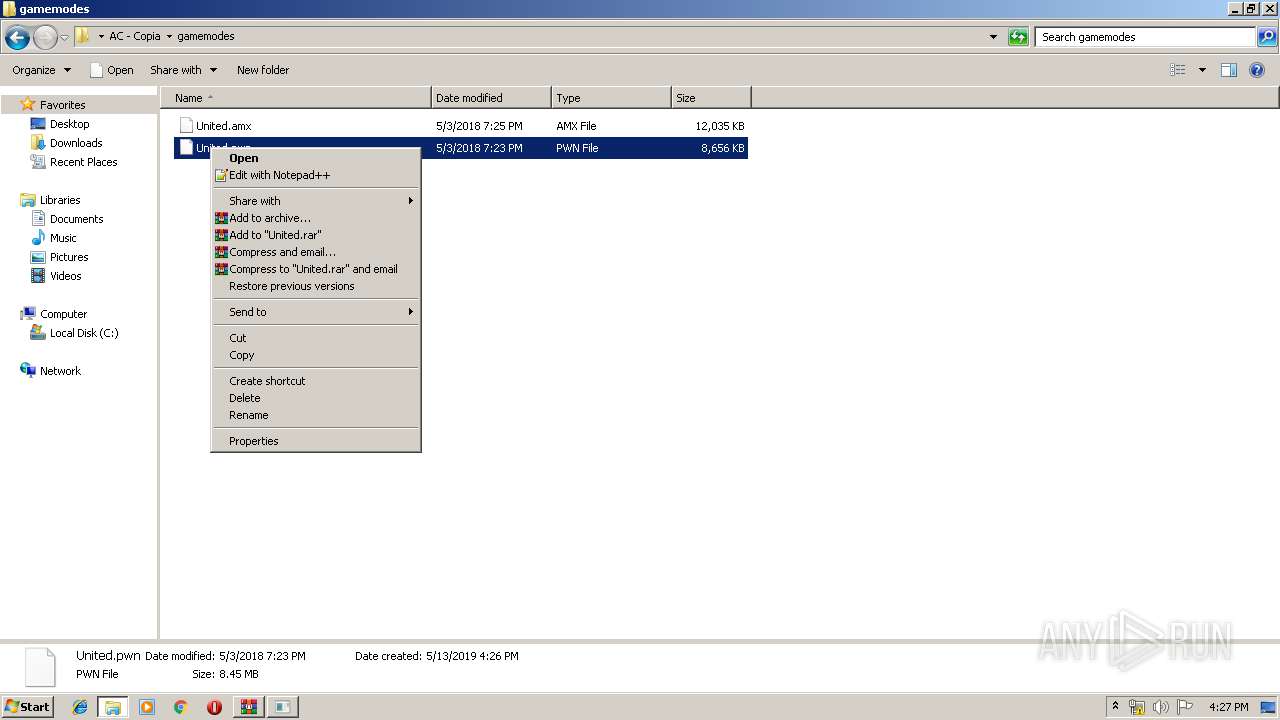Launch Opera browser from taskbar
The image size is (1280, 720).
pos(214,707)
